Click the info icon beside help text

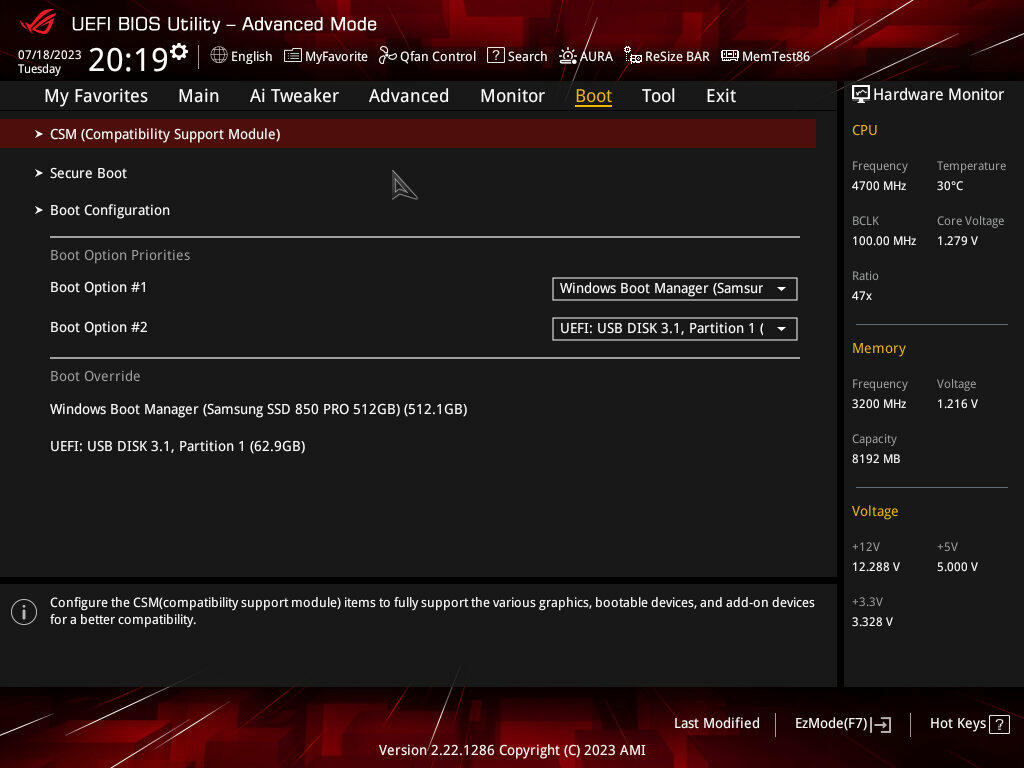[24, 612]
